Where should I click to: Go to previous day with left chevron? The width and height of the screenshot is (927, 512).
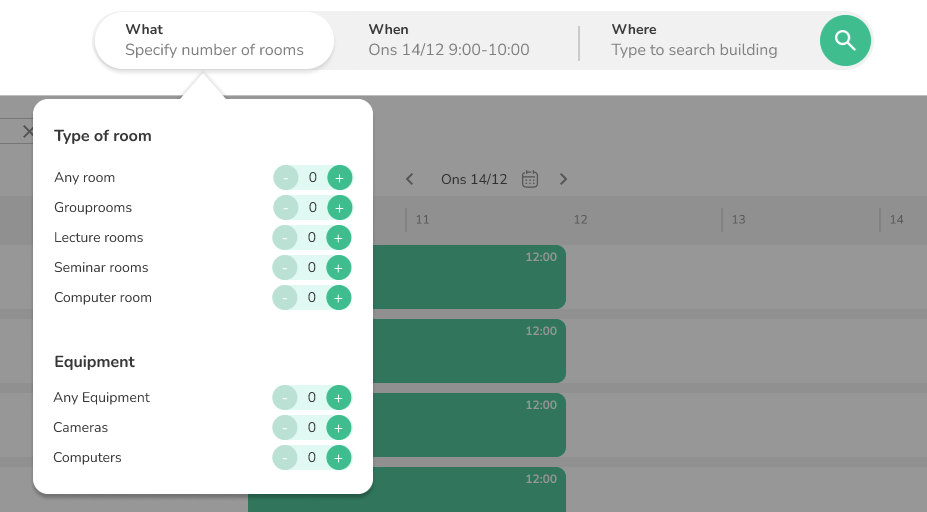click(x=409, y=179)
